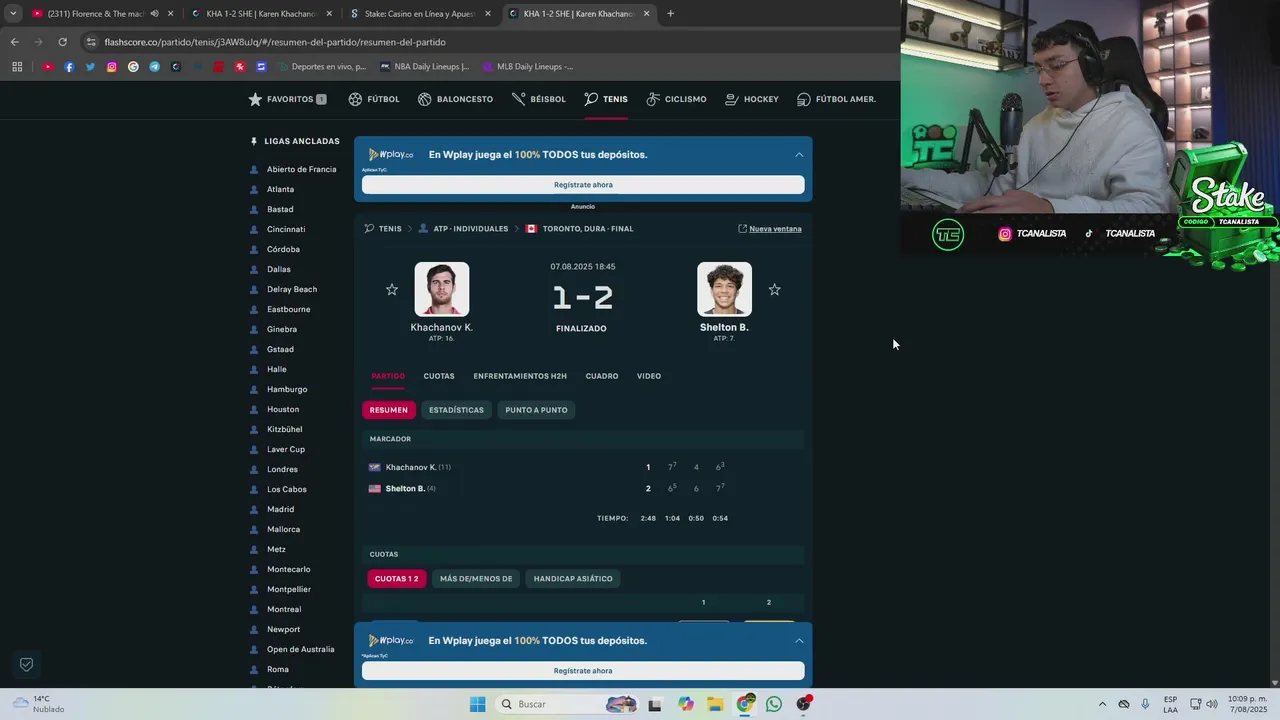
Task: Open the Facebook bookmark icon
Action: [x=69, y=67]
